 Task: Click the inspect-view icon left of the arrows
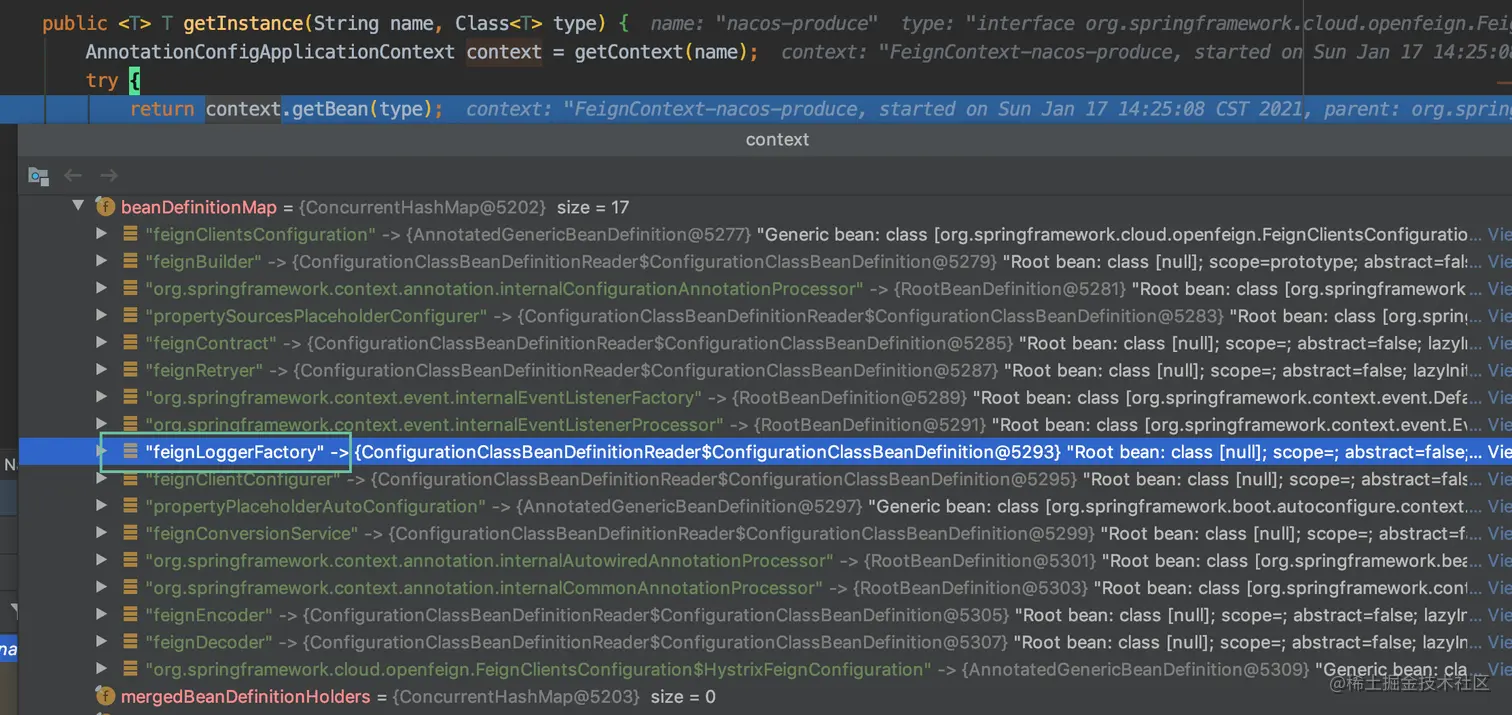[x=39, y=176]
